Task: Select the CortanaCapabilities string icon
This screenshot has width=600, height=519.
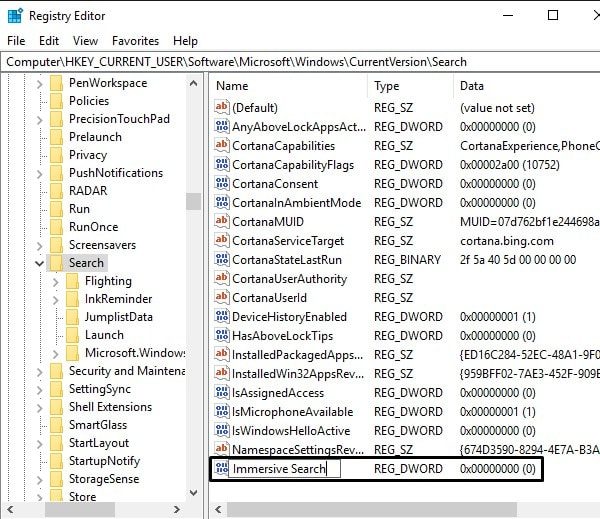Action: pos(222,145)
